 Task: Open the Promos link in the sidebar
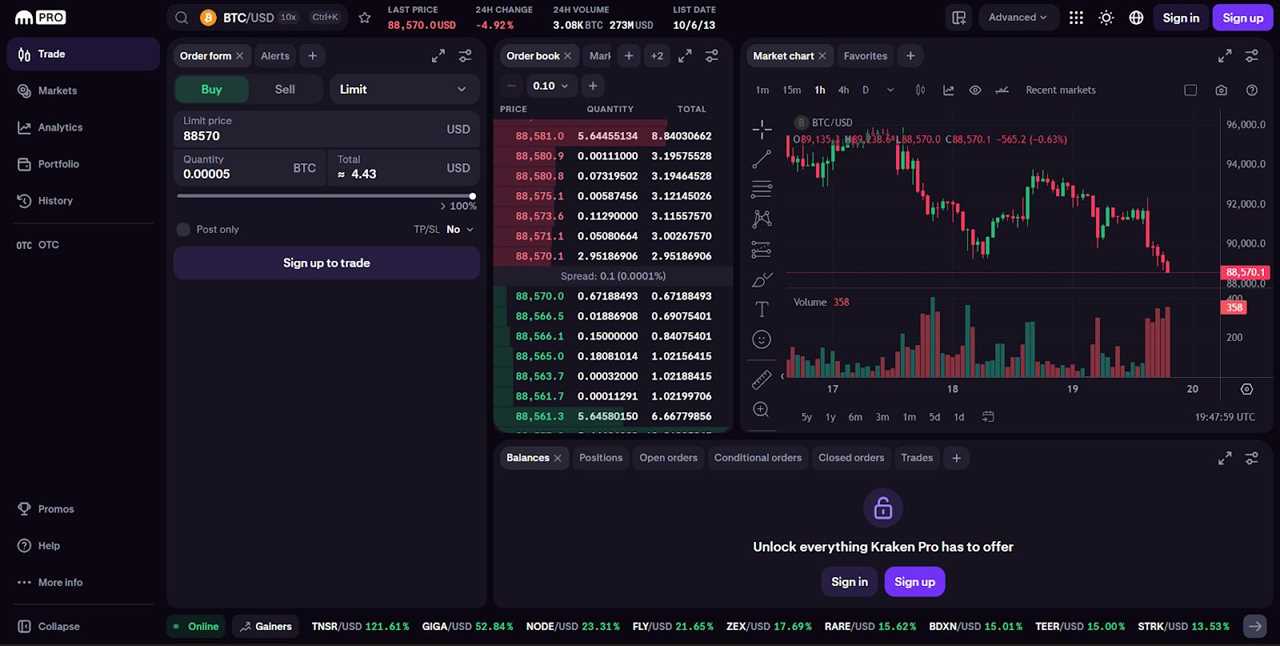tap(55, 508)
